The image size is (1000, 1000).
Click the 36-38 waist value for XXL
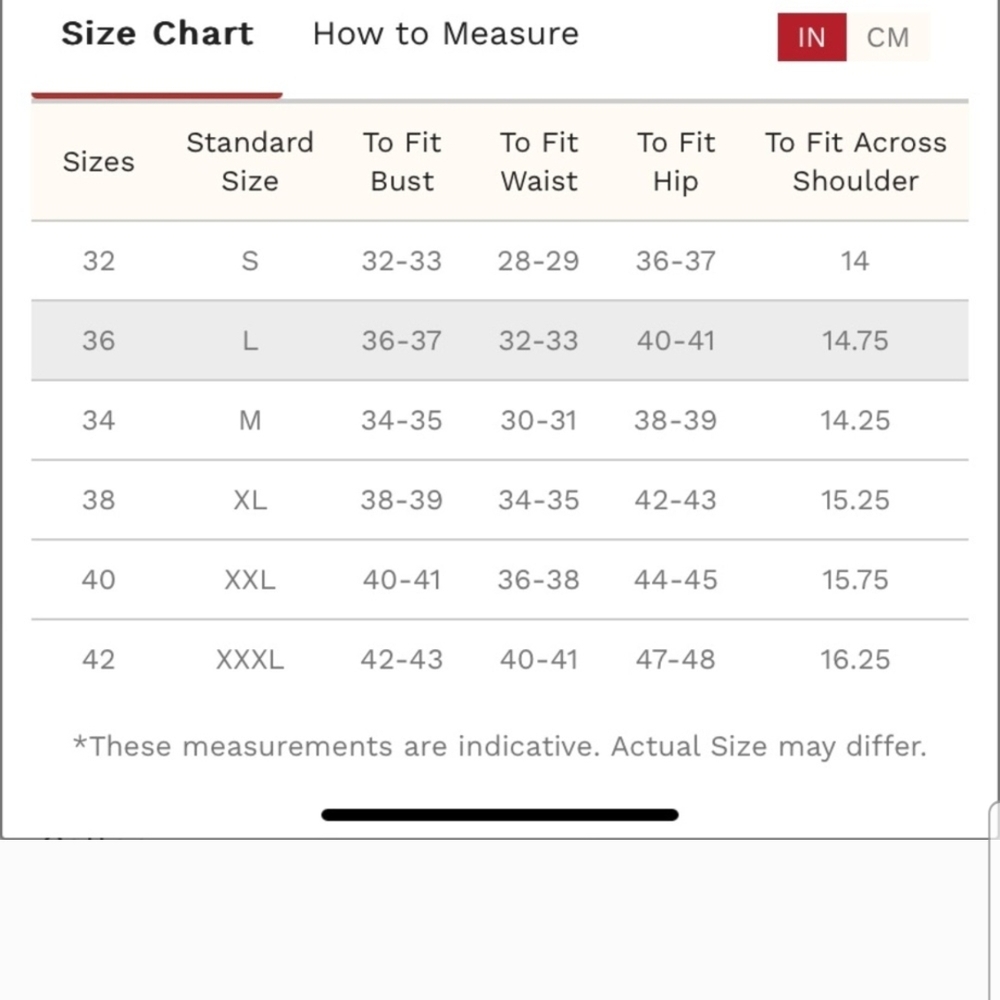[539, 580]
